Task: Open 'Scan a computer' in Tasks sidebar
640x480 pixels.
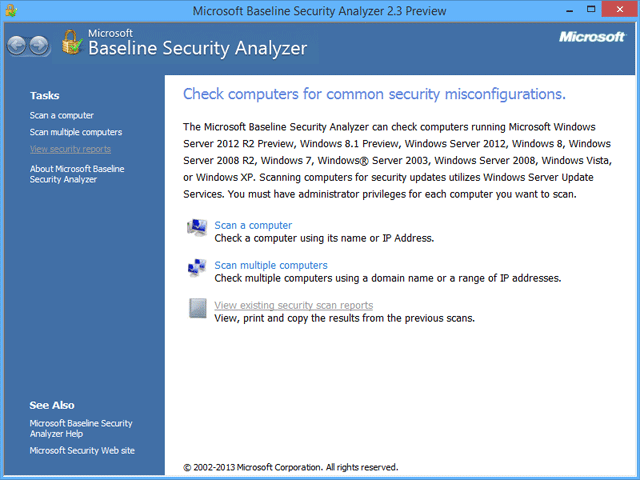Action: pyautogui.click(x=62, y=116)
